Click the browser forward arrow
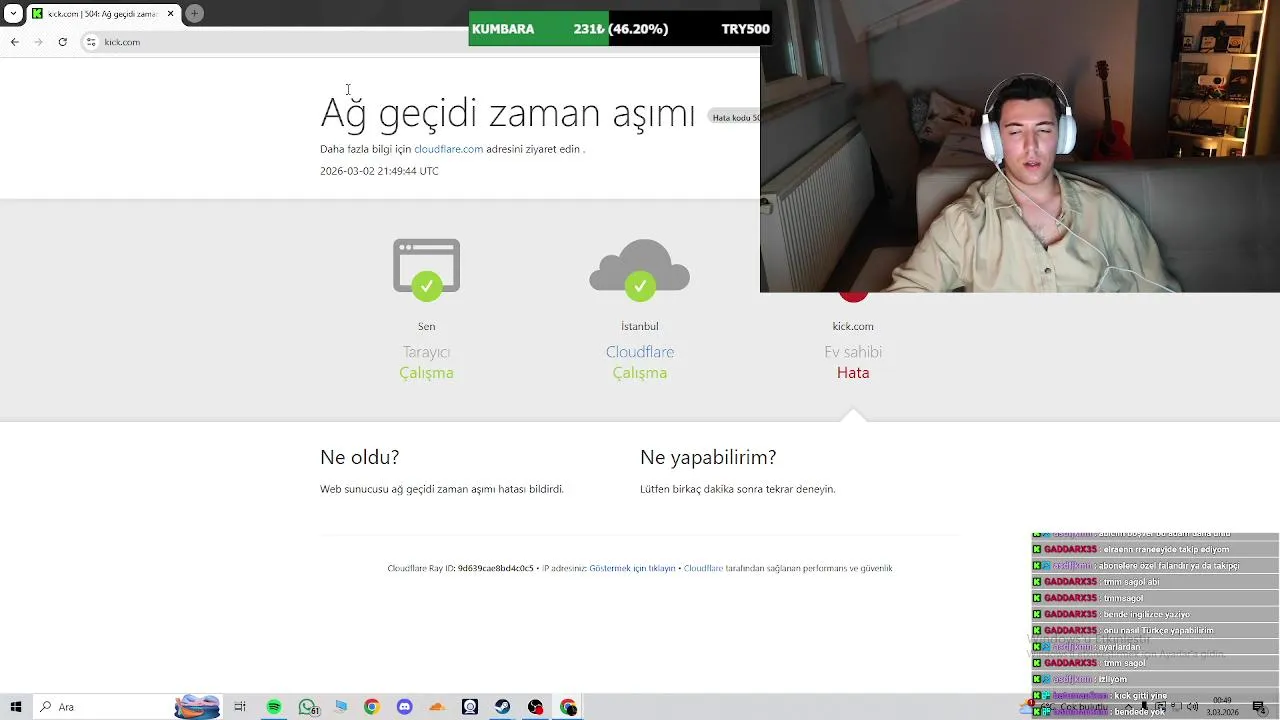The image size is (1280, 720). point(38,42)
